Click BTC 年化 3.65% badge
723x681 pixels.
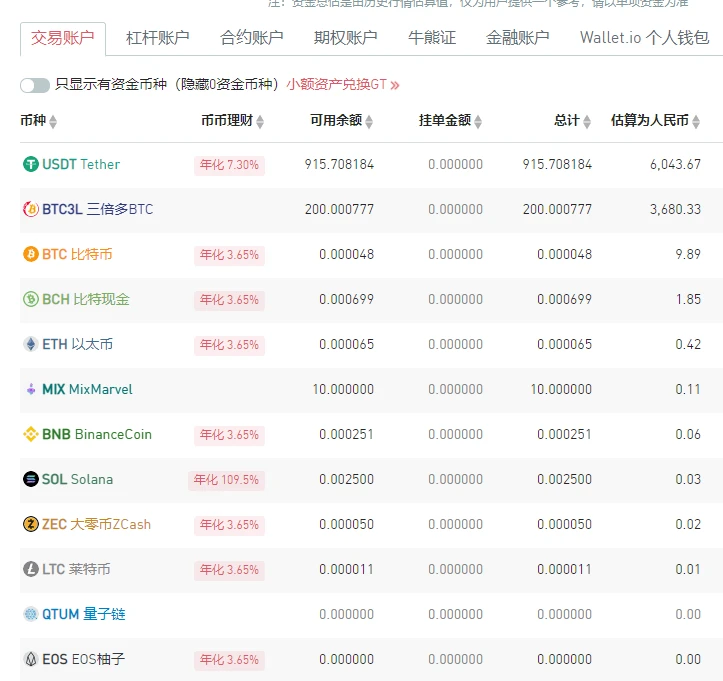click(229, 255)
